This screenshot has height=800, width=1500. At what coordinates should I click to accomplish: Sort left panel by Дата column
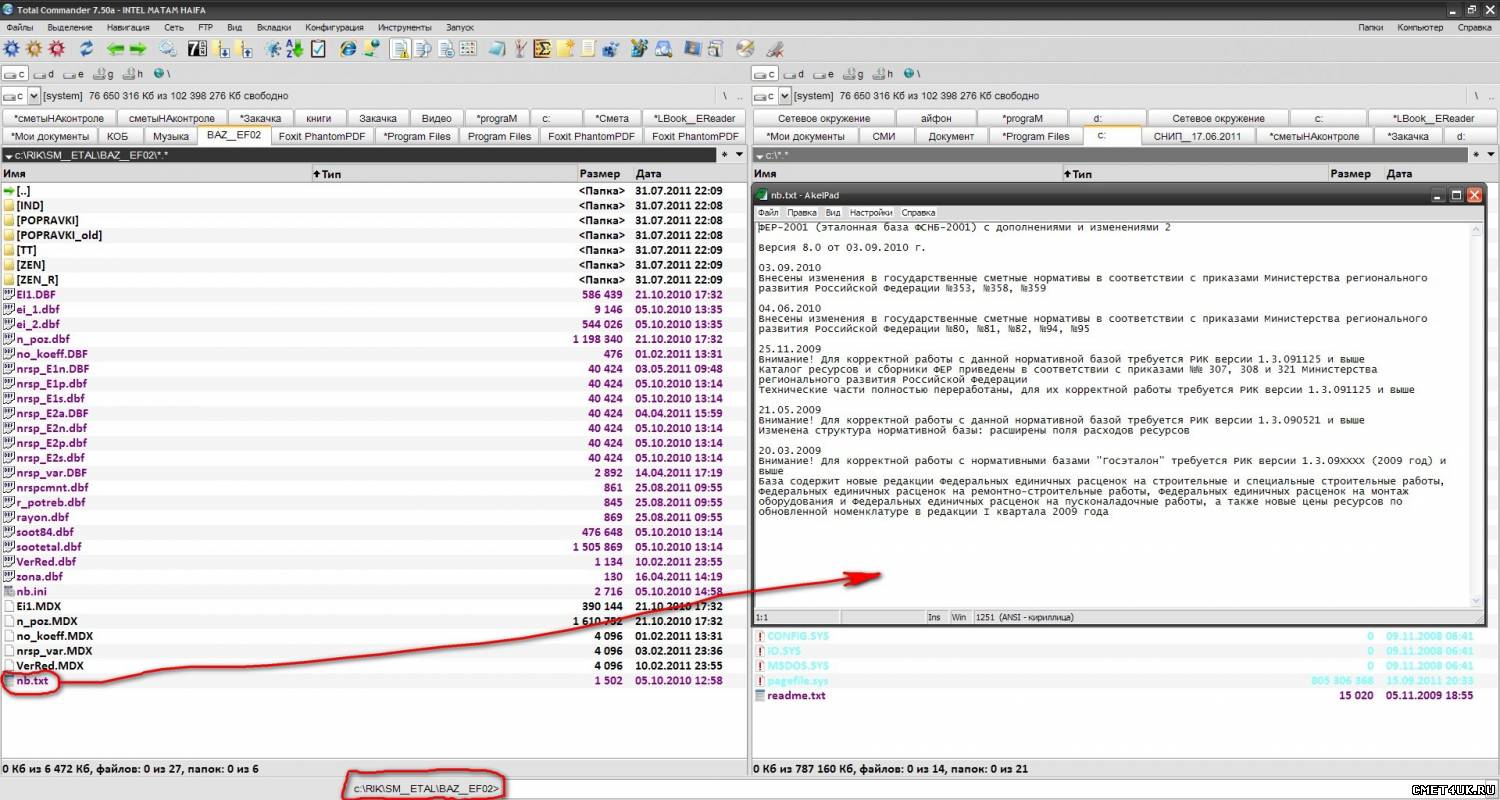point(648,174)
